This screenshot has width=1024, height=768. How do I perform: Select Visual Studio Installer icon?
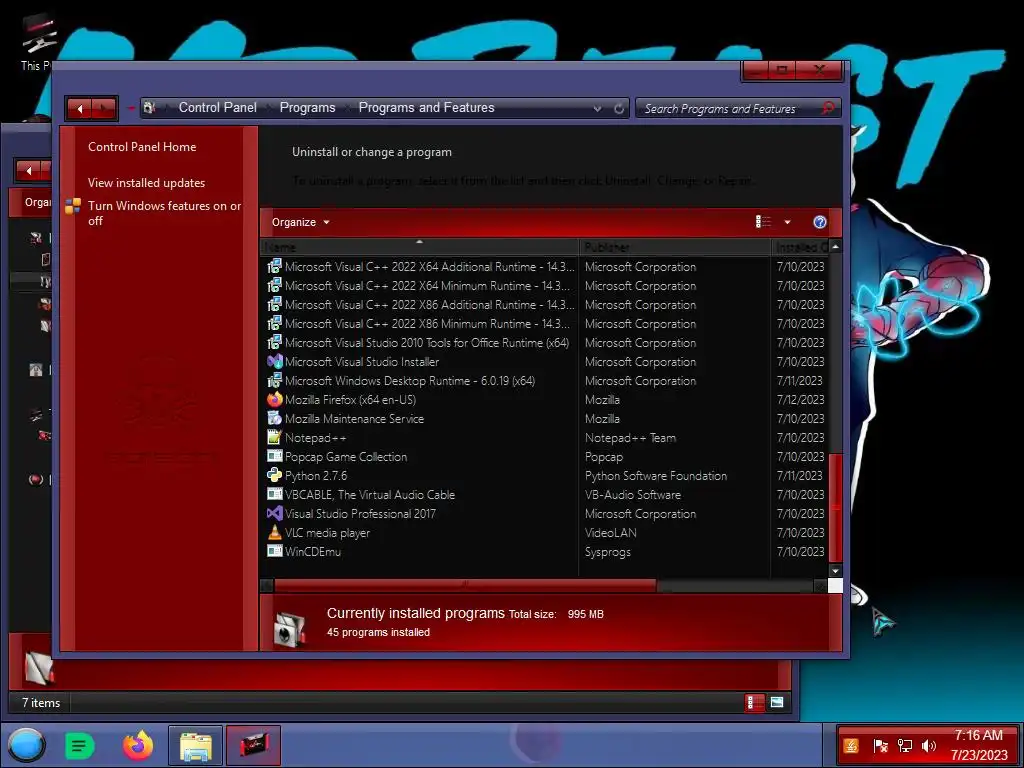coord(275,361)
